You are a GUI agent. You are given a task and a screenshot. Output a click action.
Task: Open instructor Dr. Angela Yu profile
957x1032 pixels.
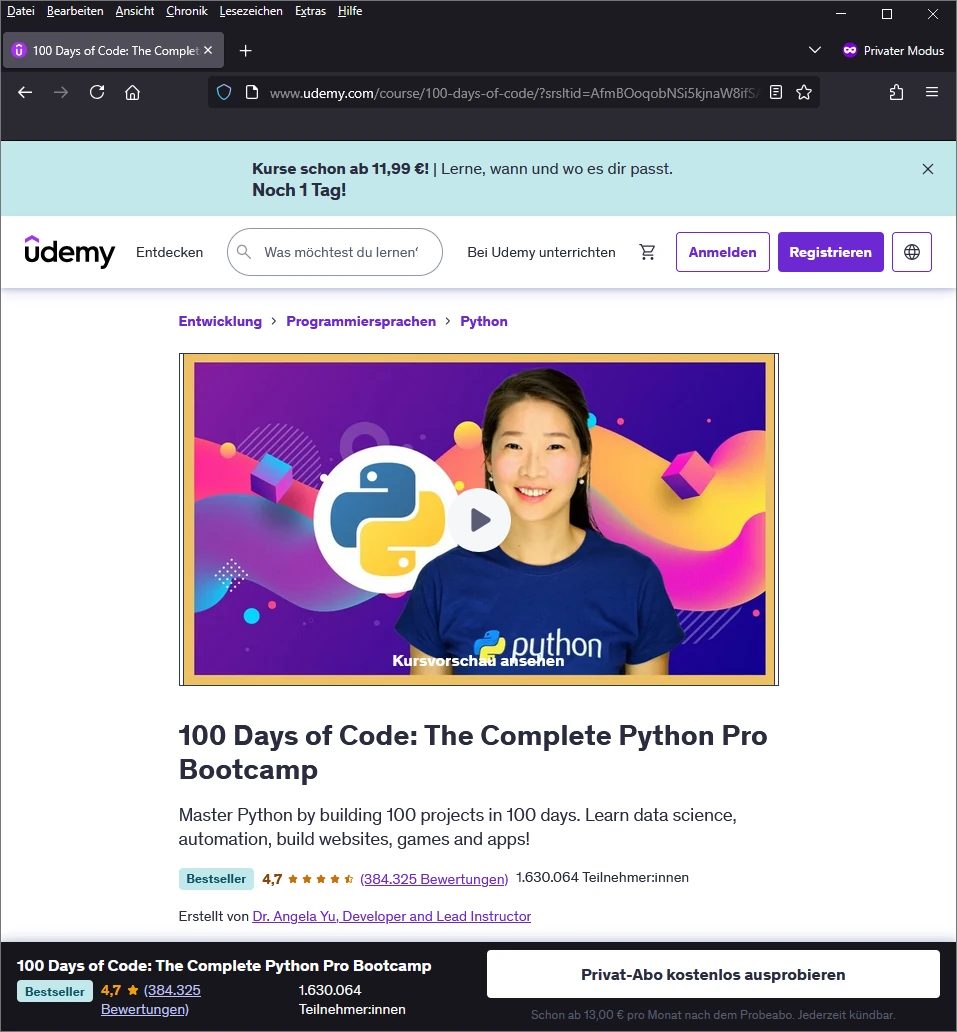point(392,916)
